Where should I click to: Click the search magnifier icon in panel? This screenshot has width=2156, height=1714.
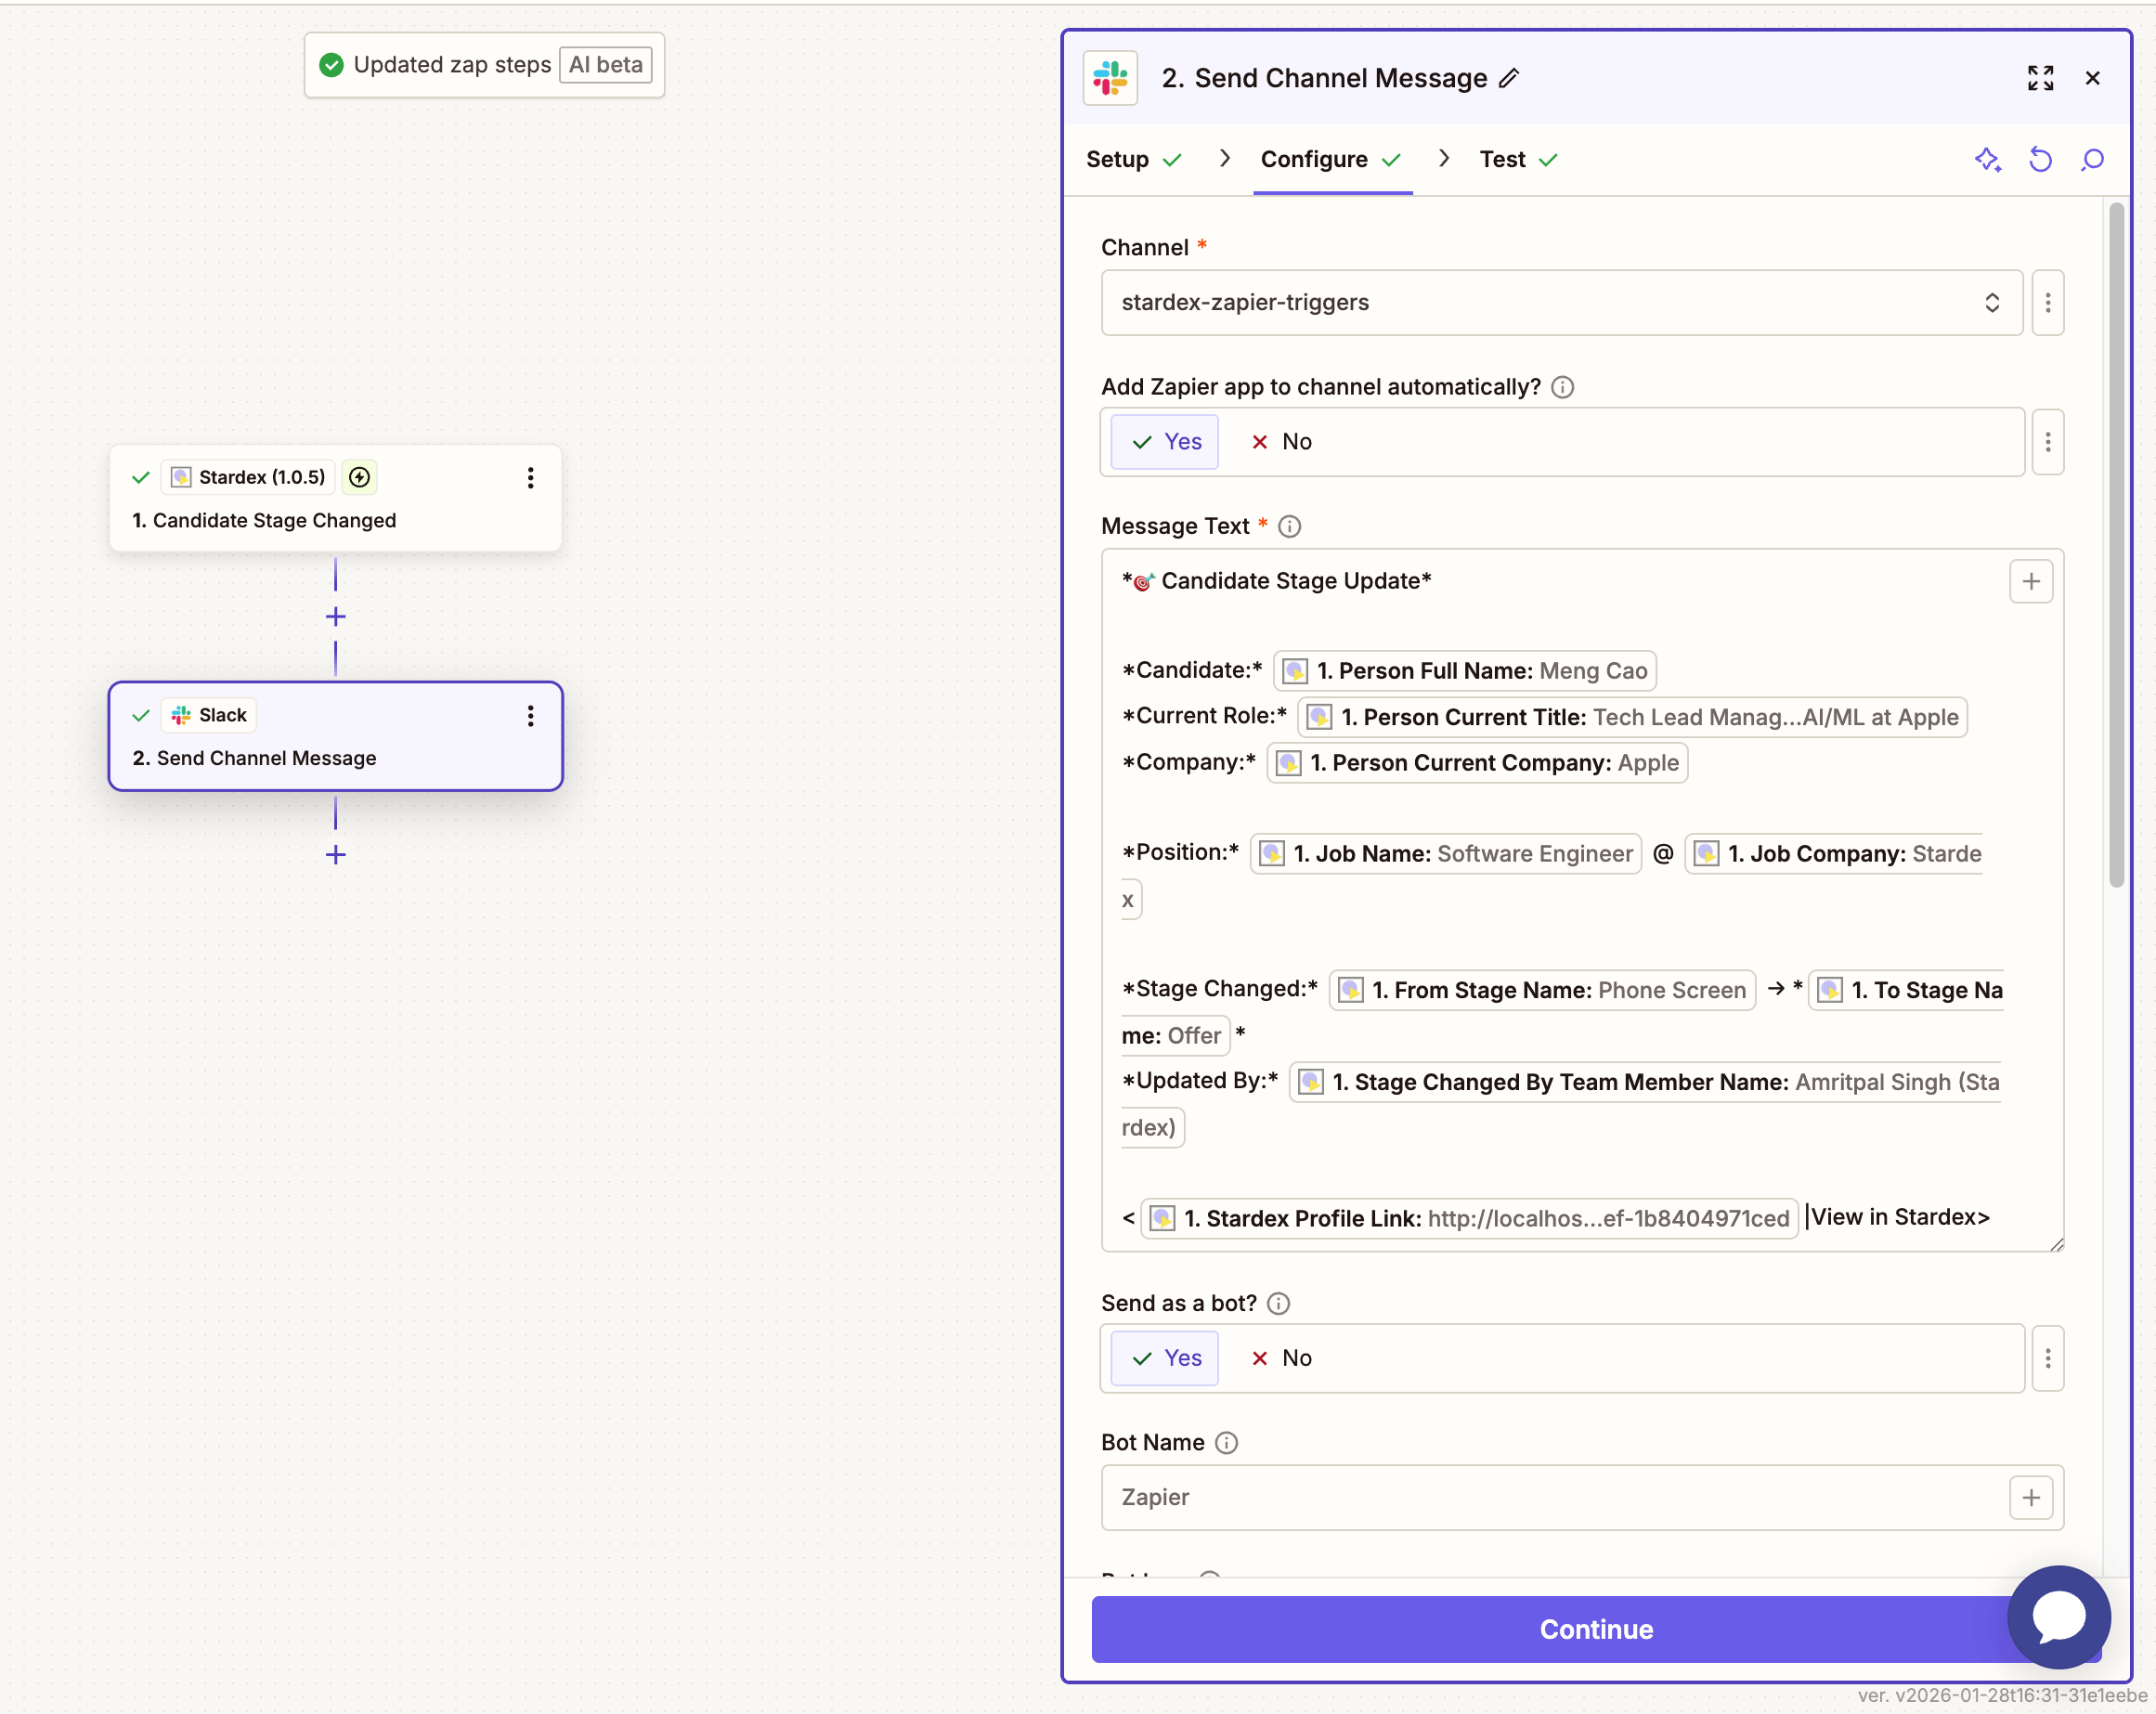pos(2092,160)
